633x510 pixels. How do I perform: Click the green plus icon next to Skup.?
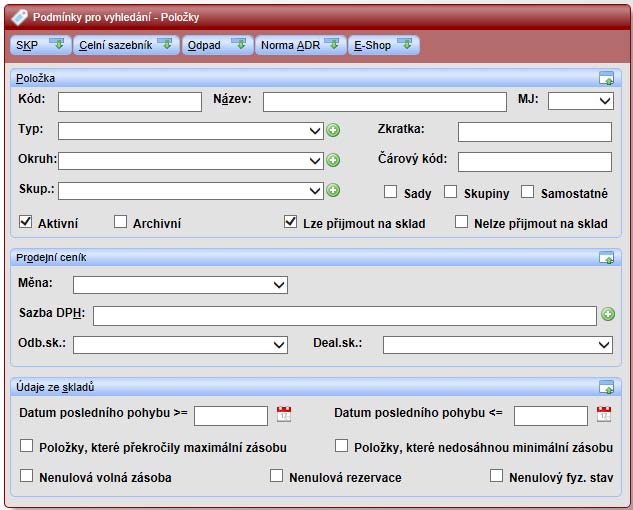pos(333,190)
